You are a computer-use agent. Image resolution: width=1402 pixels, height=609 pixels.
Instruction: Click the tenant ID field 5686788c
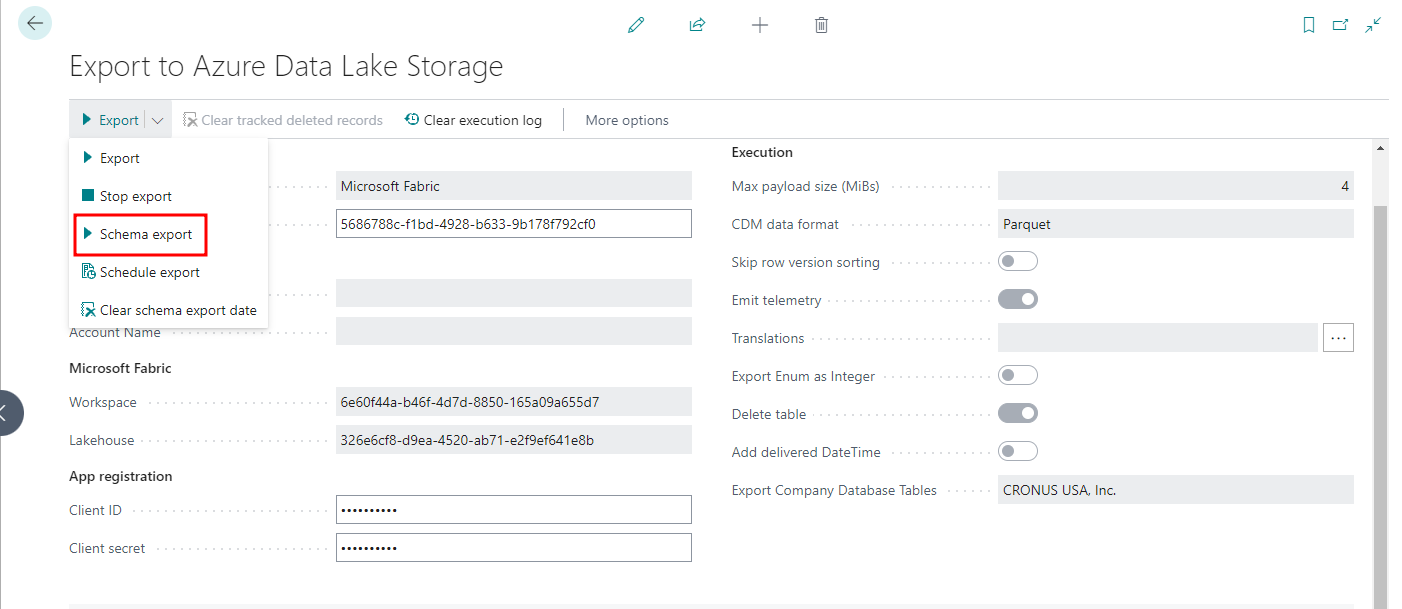click(514, 224)
